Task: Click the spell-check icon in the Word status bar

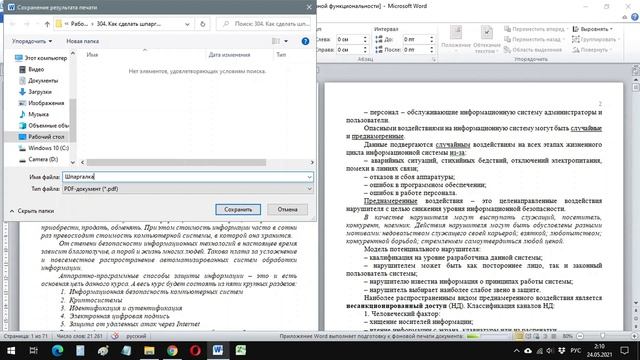Action: pyautogui.click(x=115, y=336)
